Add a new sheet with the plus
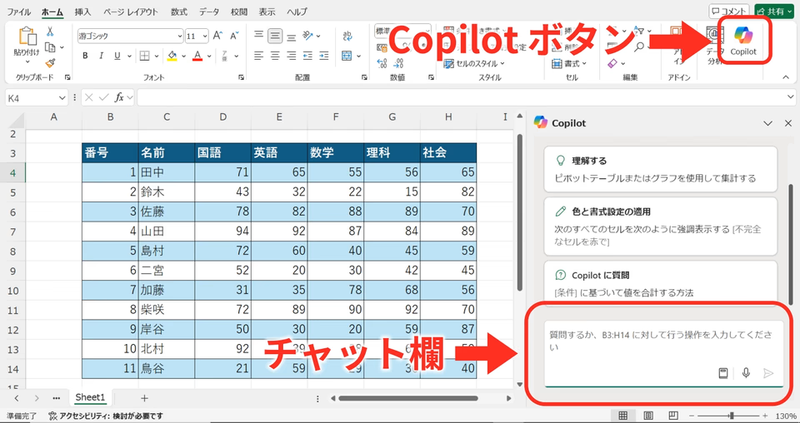The height and width of the screenshot is (423, 800). tap(144, 398)
